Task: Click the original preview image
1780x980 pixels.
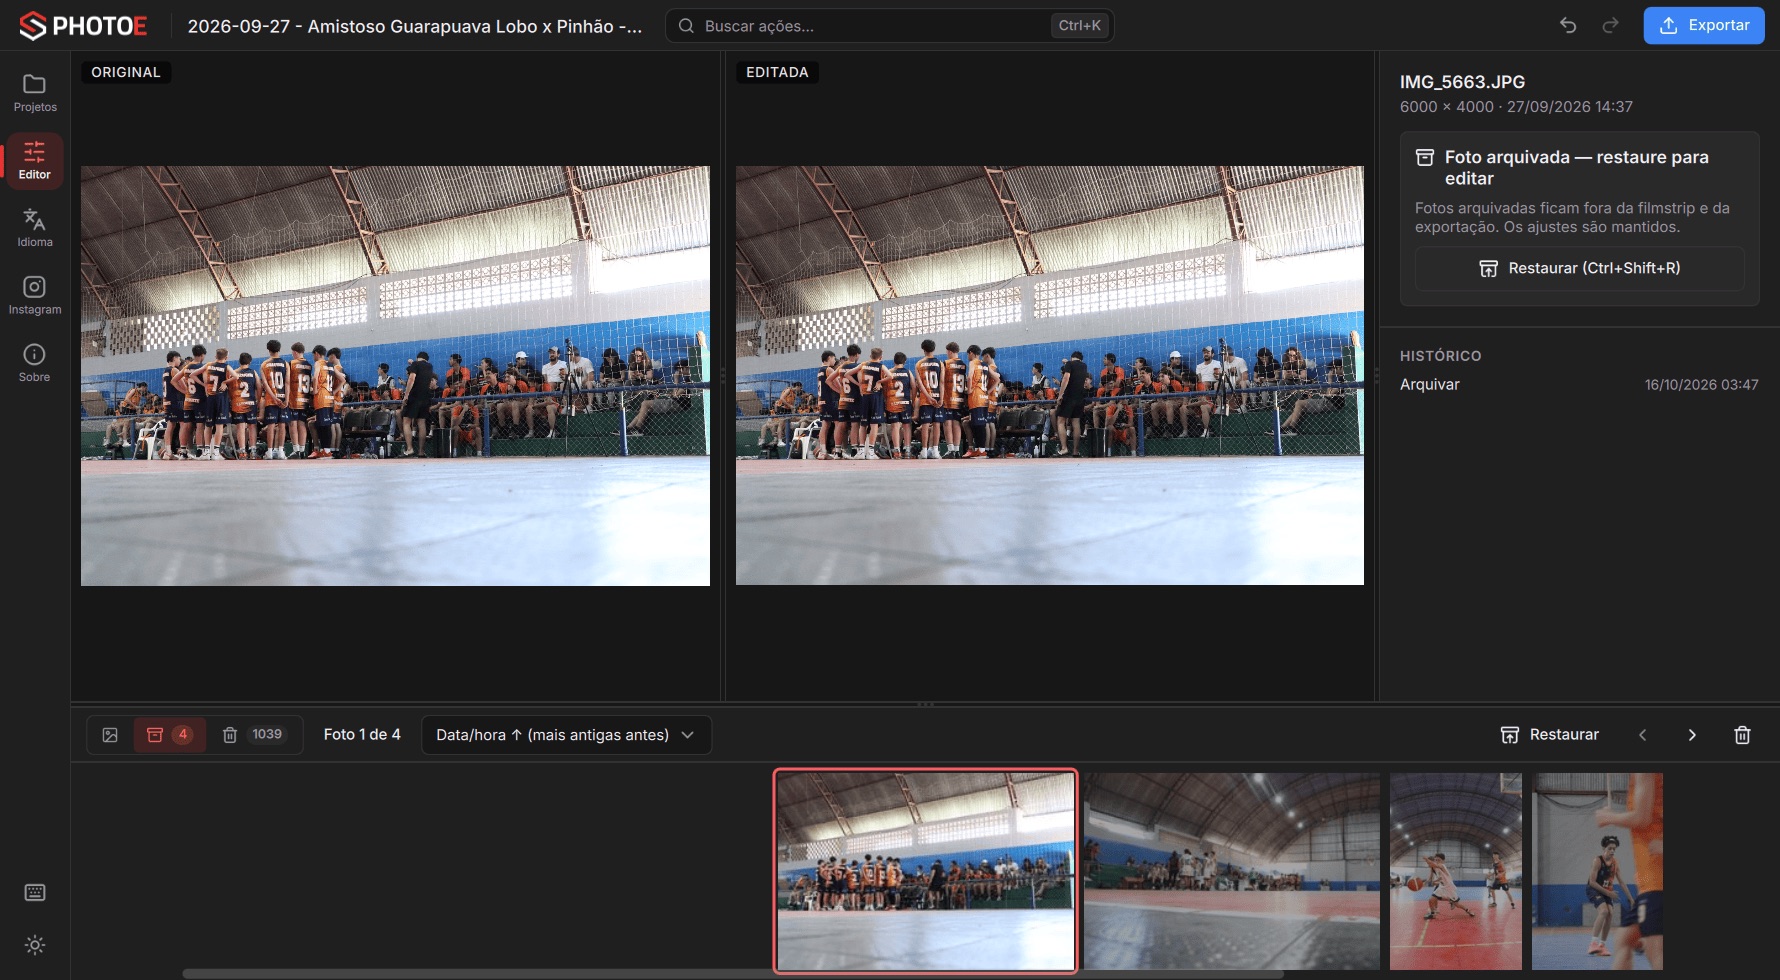Action: click(x=395, y=376)
